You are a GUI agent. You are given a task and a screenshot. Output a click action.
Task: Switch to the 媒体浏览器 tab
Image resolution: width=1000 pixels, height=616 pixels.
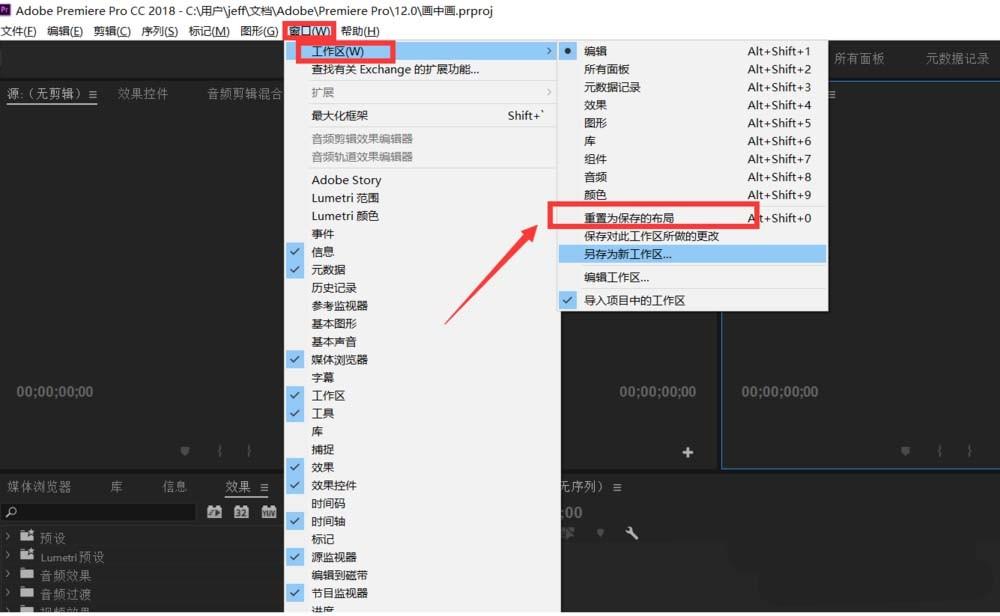pos(38,487)
